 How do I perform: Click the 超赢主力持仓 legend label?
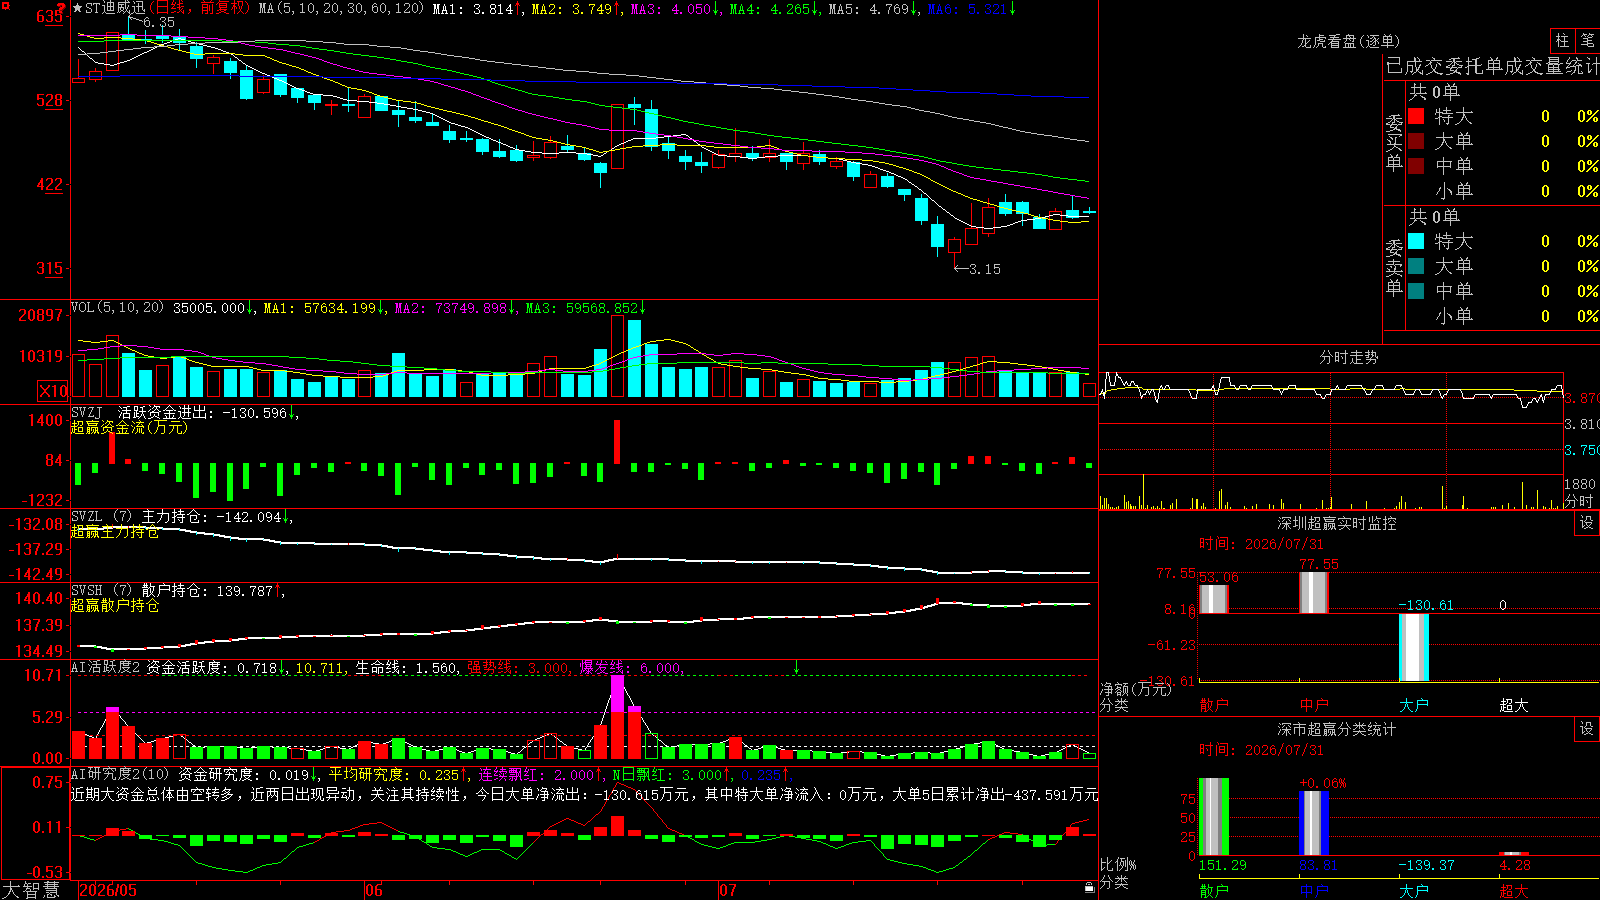tap(115, 532)
